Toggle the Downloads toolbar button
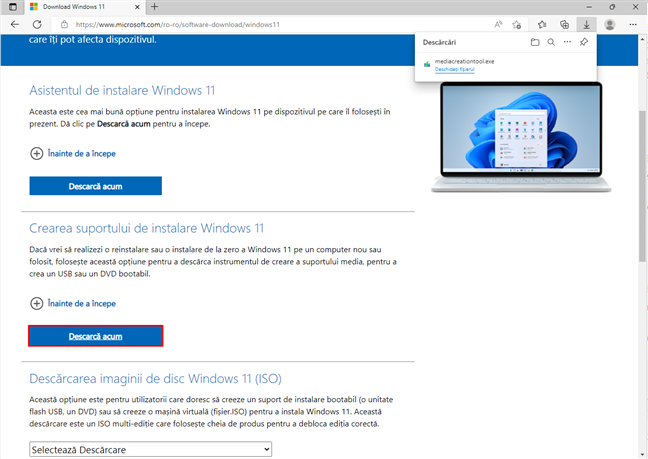The width and height of the screenshot is (648, 459). click(x=586, y=24)
